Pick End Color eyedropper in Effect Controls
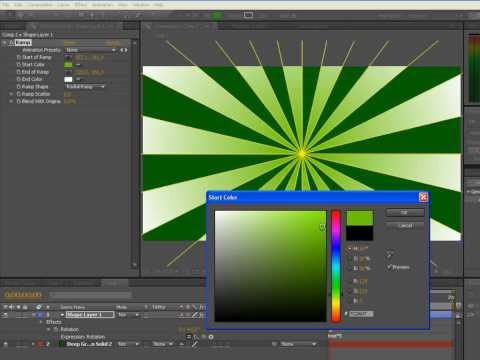The image size is (480, 360). [x=78, y=79]
